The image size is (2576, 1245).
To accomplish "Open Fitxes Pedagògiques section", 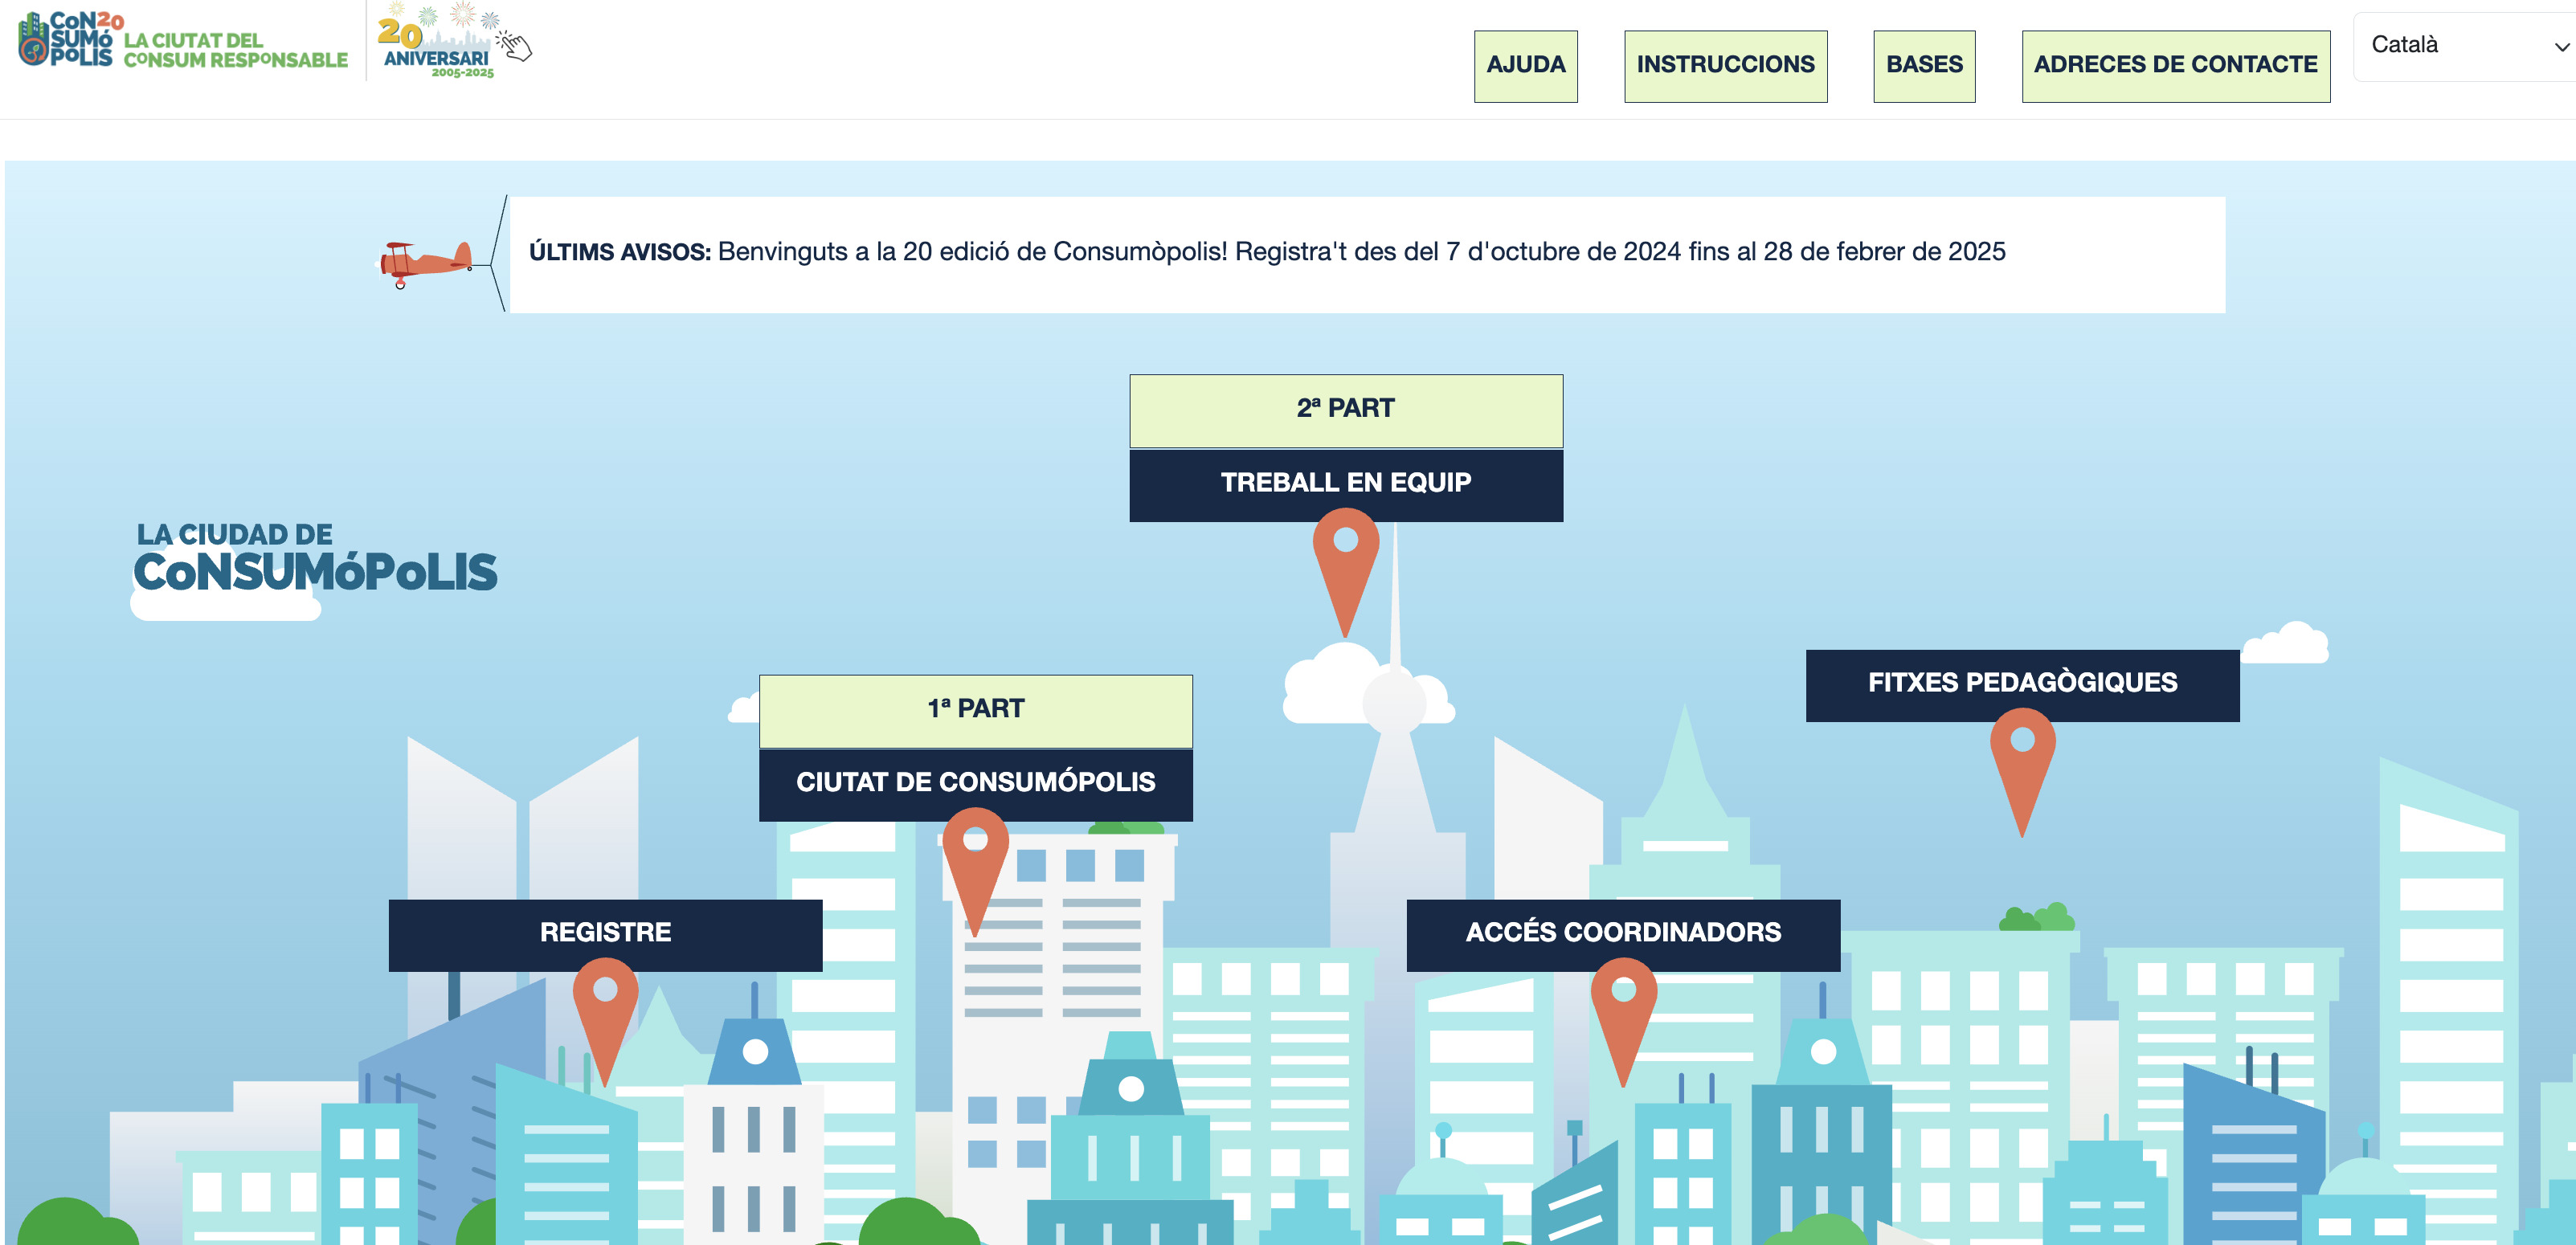I will tap(2022, 685).
